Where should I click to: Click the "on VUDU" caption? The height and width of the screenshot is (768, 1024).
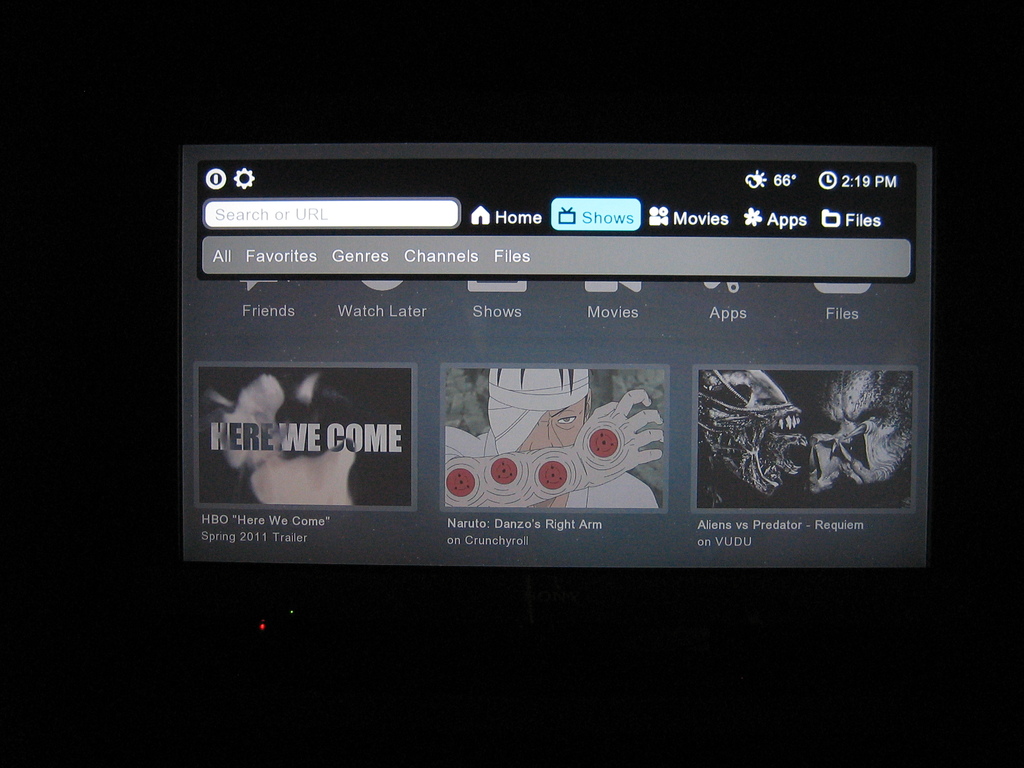pos(724,542)
